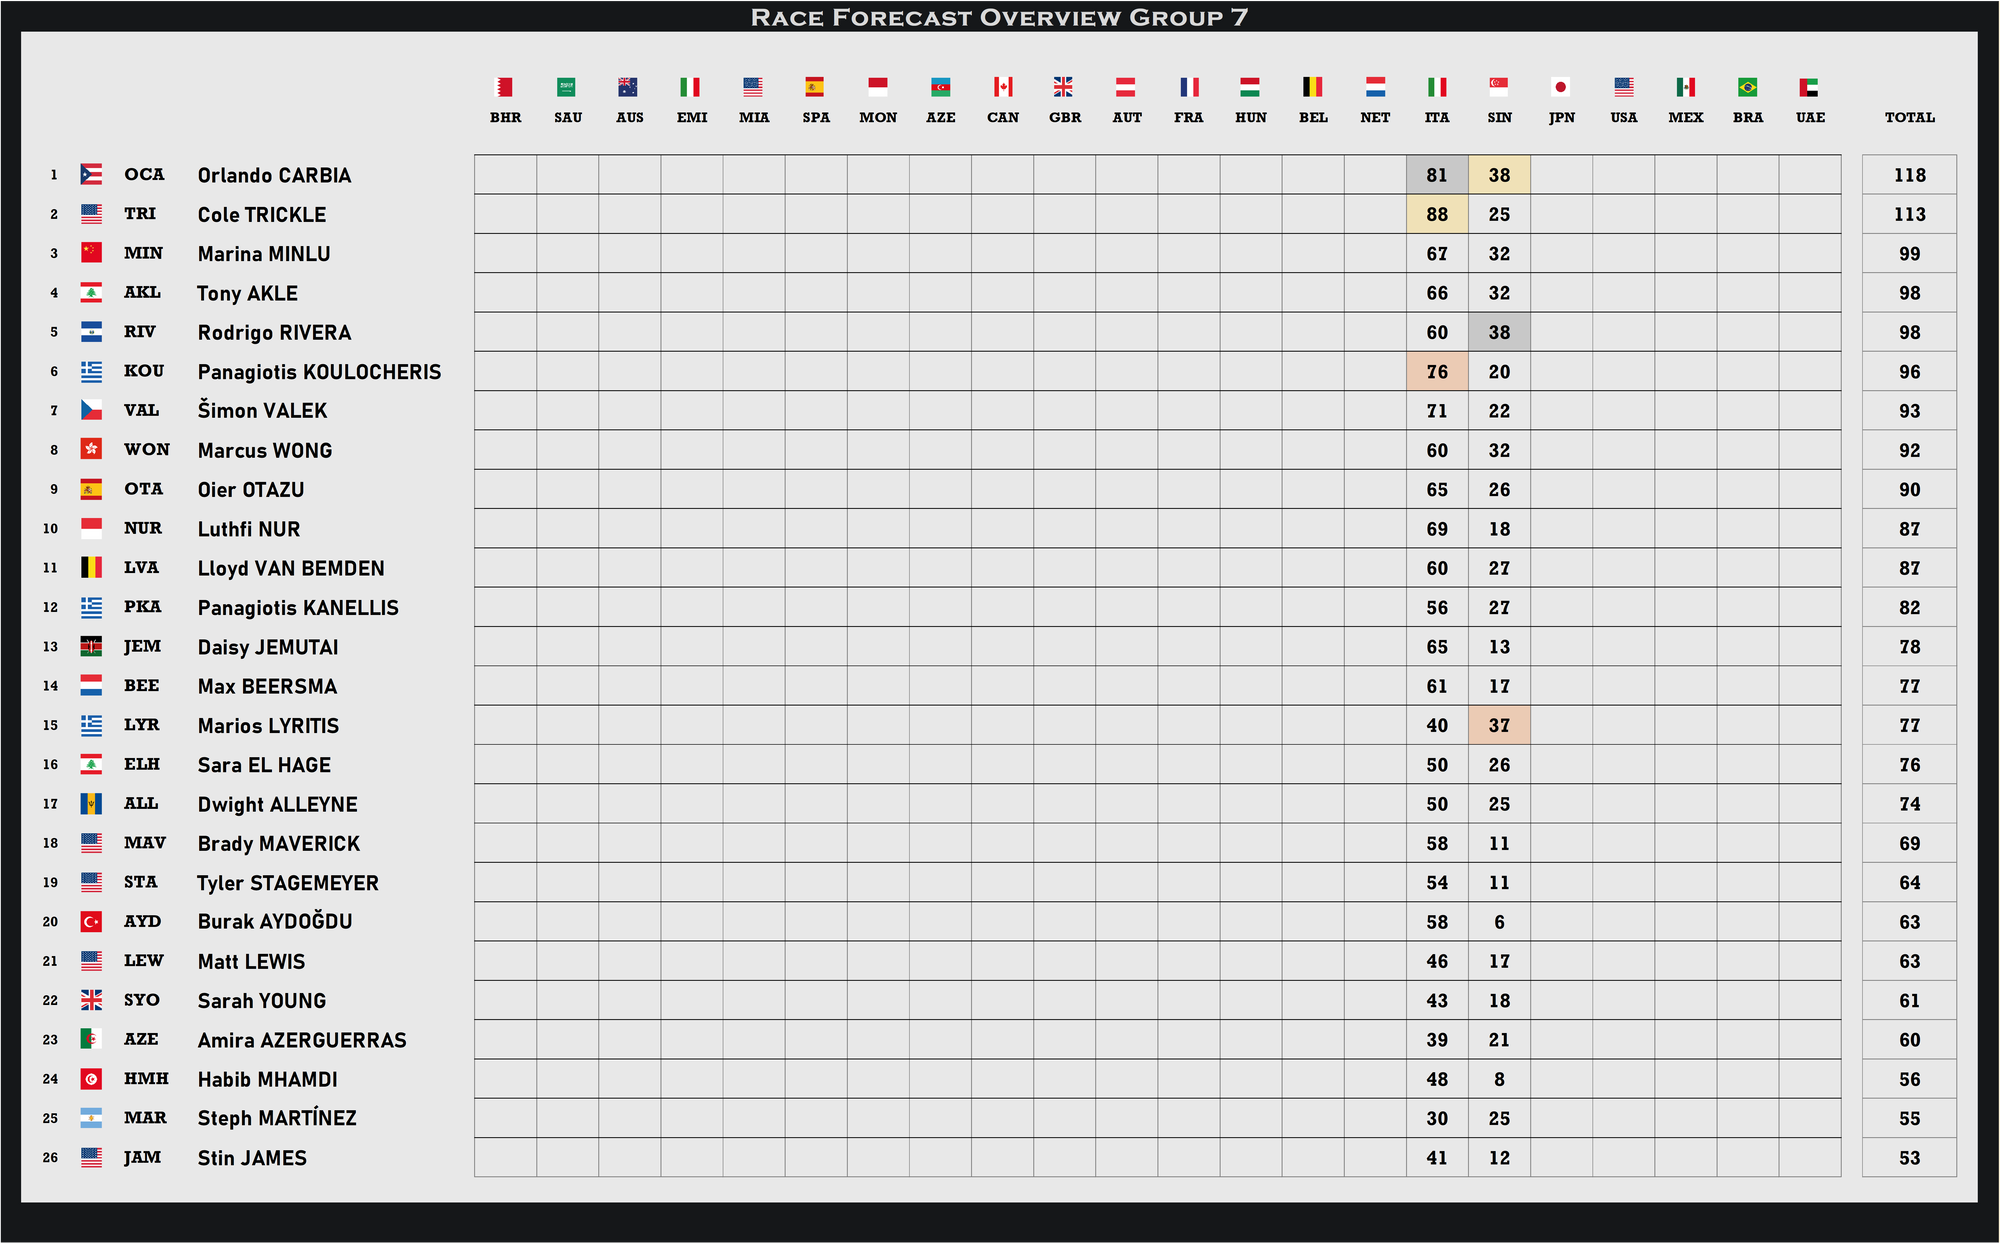The image size is (2000, 1243).
Task: Click the Canada flag above CAN
Action: pyautogui.click(x=1003, y=87)
